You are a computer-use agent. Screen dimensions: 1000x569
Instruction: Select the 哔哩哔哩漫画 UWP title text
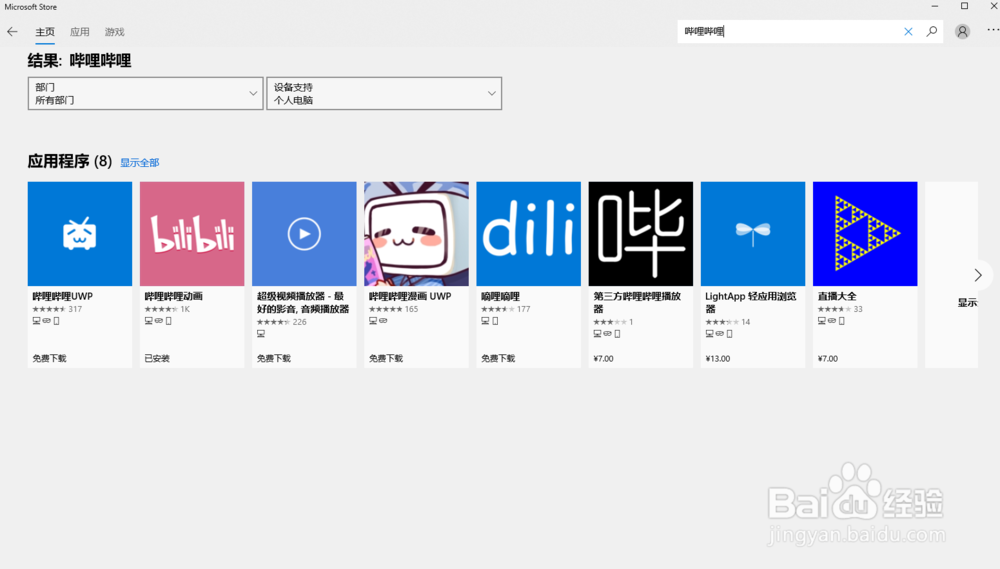coord(410,297)
